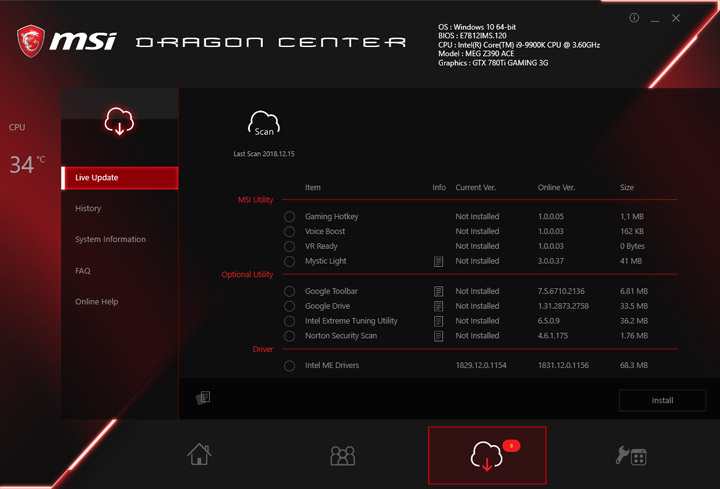Click the Mystic Light item name

(x=326, y=261)
